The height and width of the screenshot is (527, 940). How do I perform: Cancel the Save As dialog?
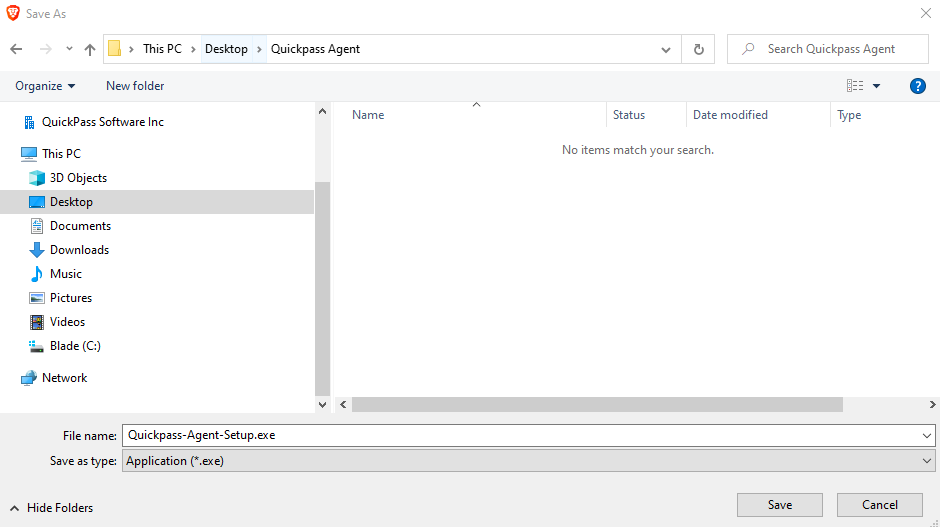(x=879, y=505)
